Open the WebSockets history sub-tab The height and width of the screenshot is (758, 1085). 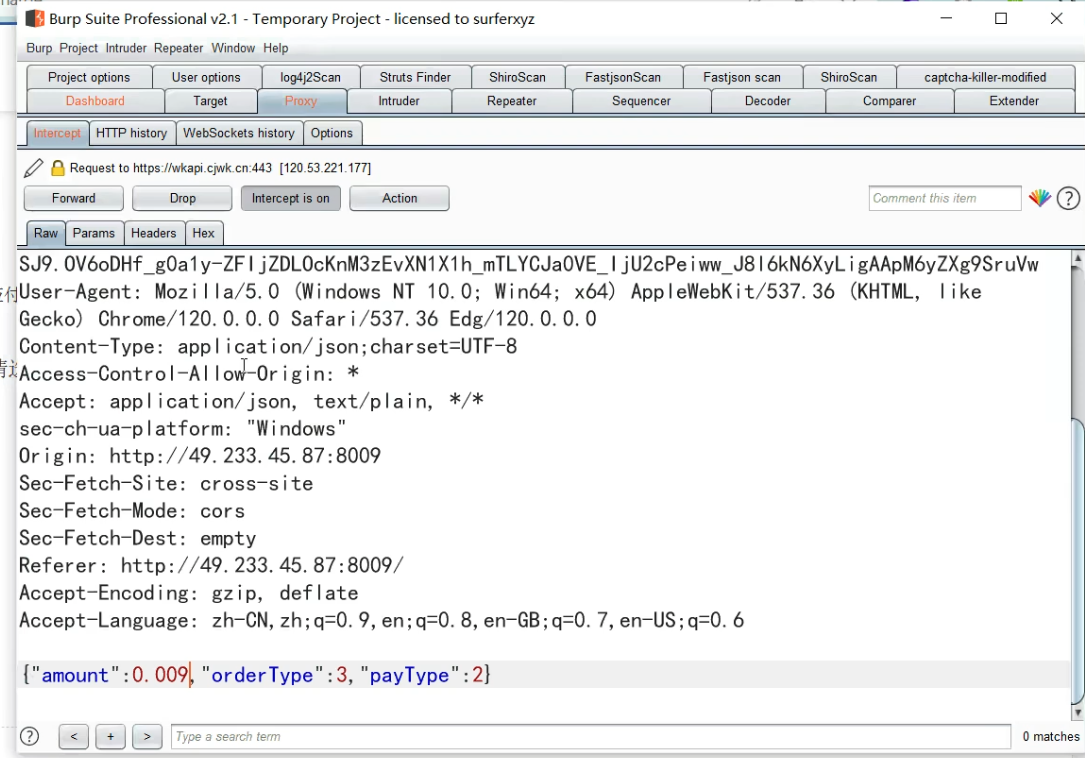[239, 133]
